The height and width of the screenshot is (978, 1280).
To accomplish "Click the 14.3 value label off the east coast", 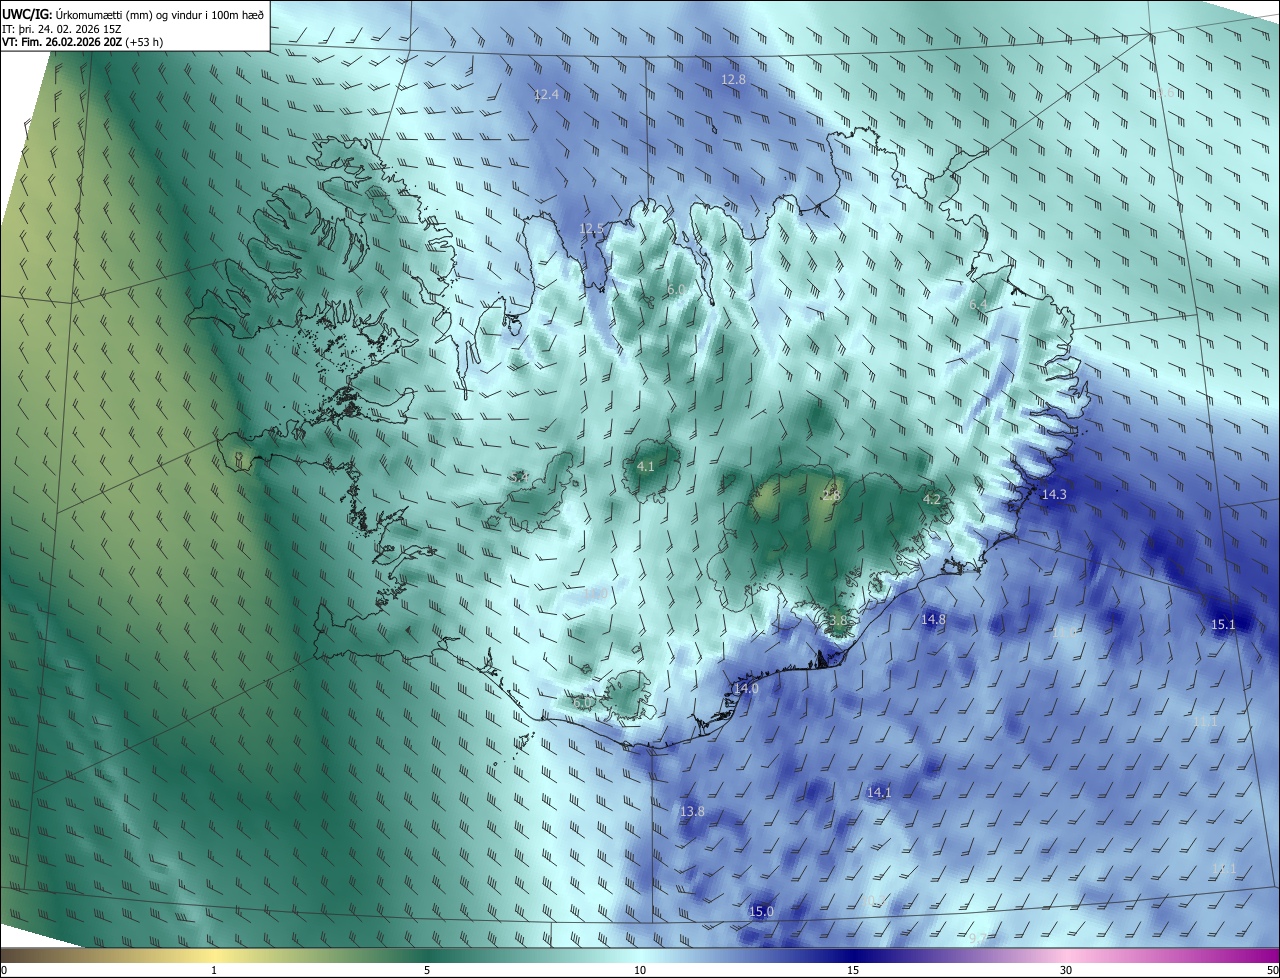I will [x=1054, y=495].
